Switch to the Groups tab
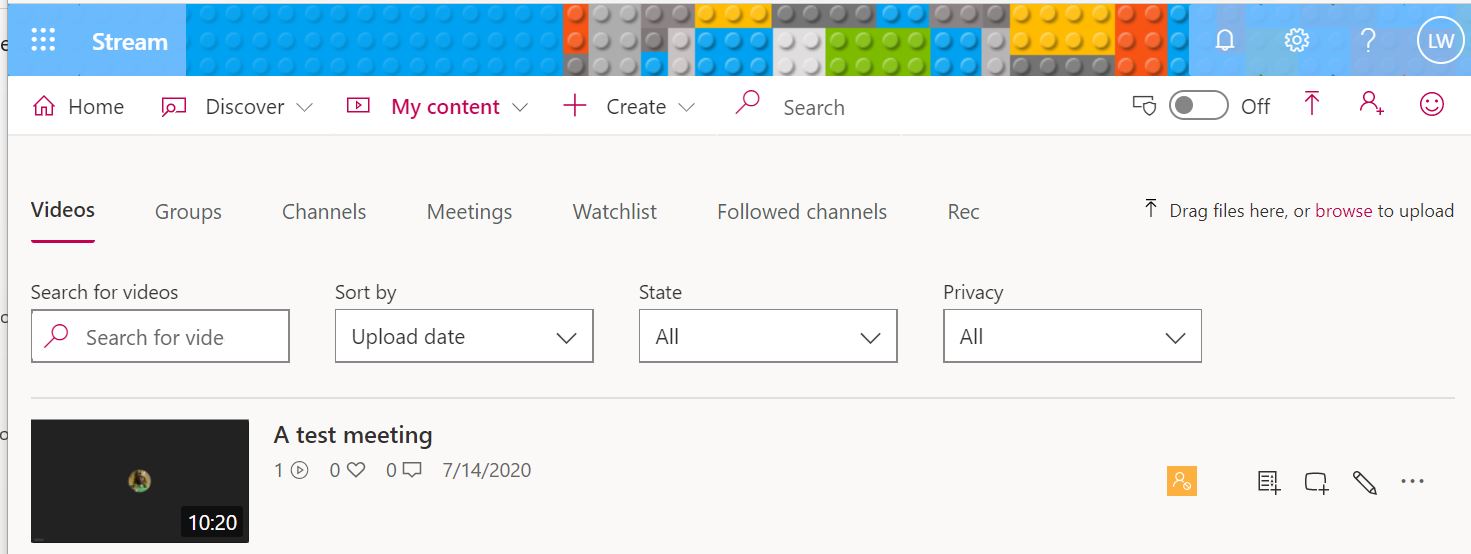Screen dimensions: 1471x554 point(188,212)
